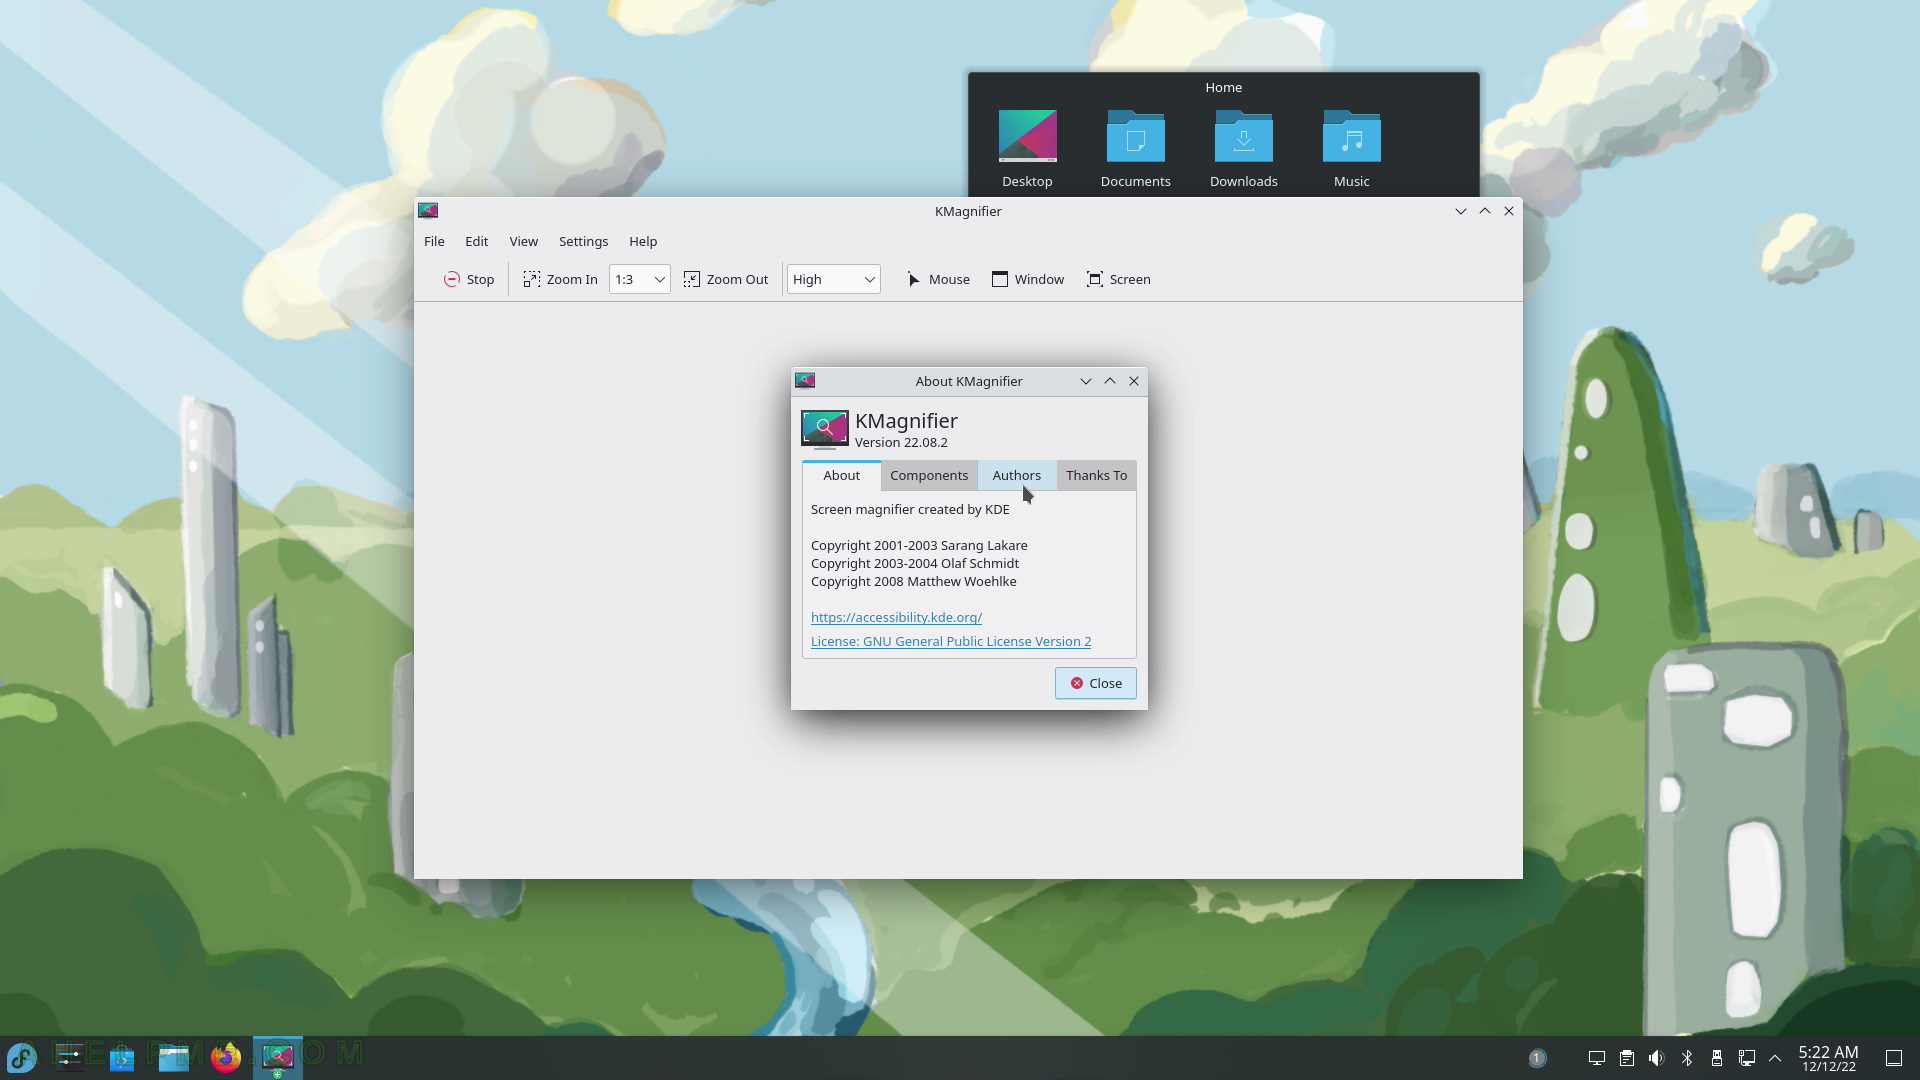Click the clock showing 5:22 AM
The image size is (1920, 1080).
tap(1828, 1058)
